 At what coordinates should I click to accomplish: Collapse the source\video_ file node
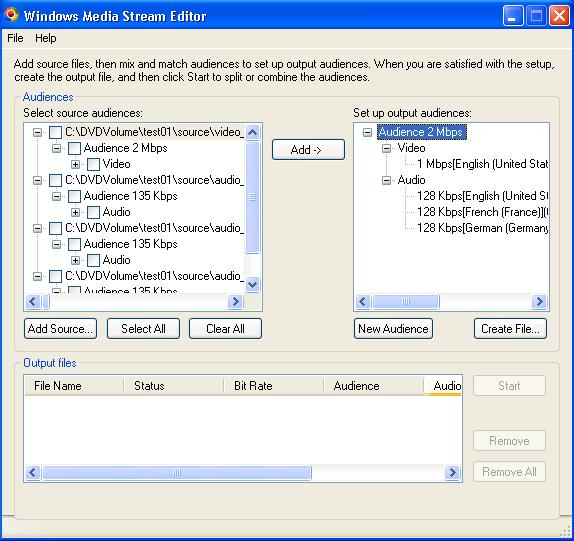pos(37,133)
